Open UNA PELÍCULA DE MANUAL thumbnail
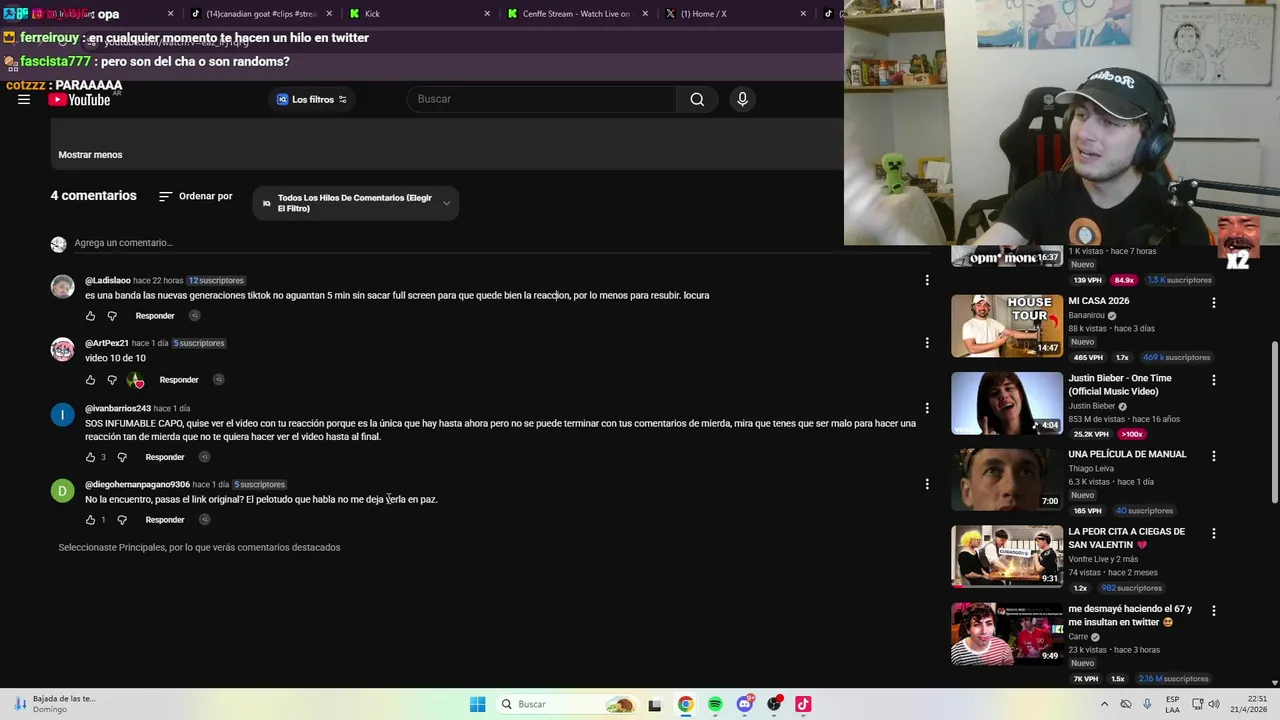Image resolution: width=1280 pixels, height=720 pixels. [x=1007, y=479]
